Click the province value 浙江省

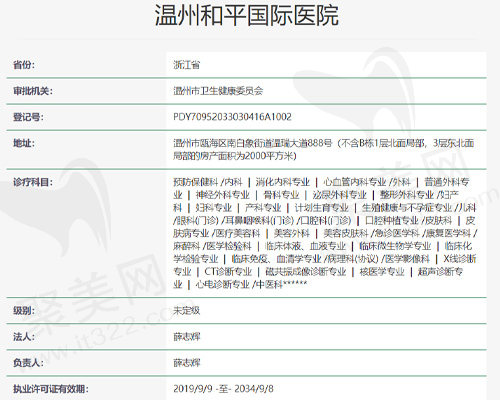(x=187, y=65)
